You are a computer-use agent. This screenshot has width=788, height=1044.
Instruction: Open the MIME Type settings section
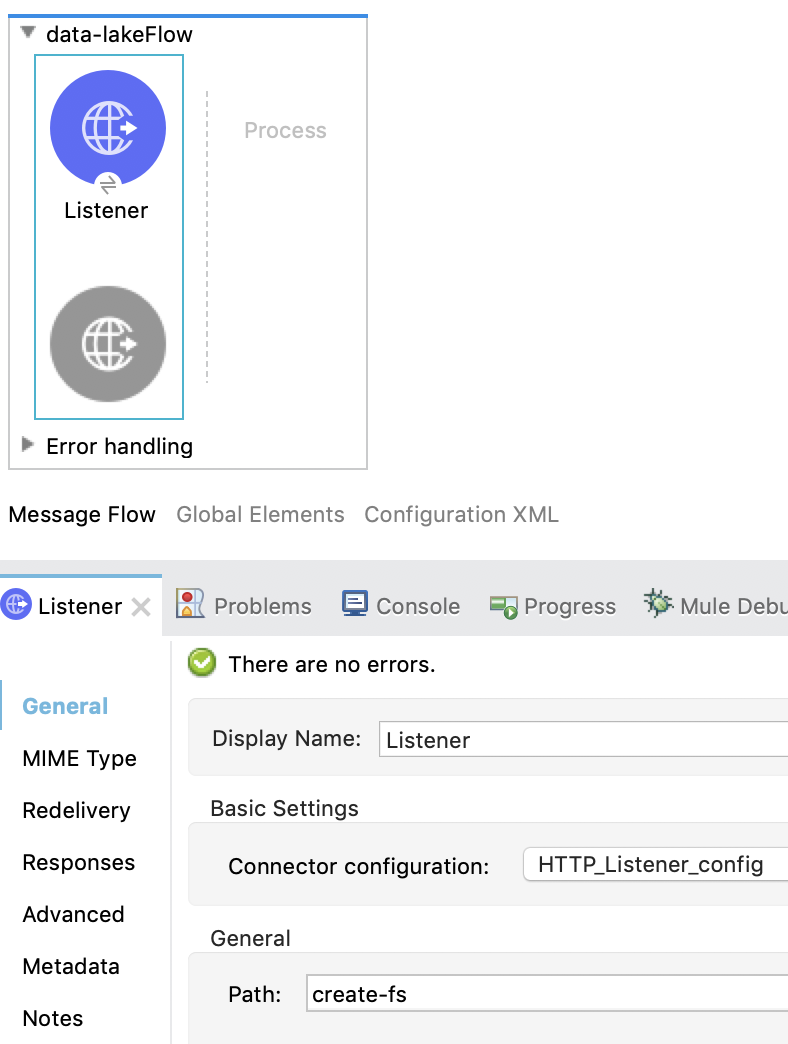pos(79,759)
